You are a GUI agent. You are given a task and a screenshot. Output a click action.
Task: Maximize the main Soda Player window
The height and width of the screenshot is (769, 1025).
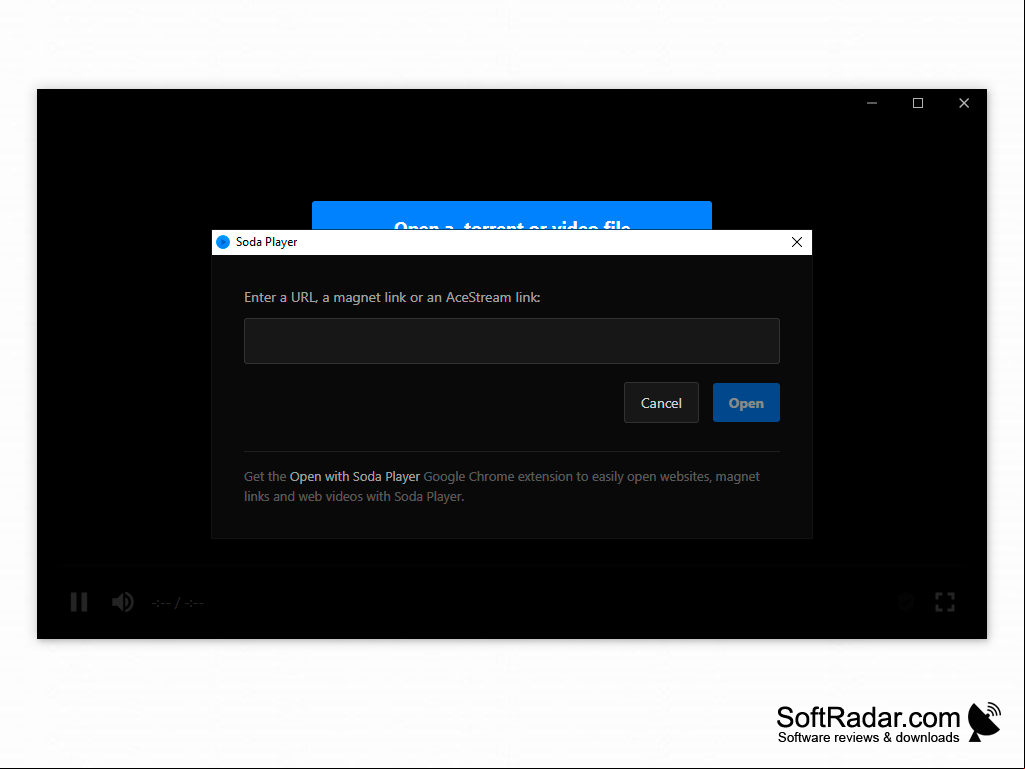[x=918, y=103]
